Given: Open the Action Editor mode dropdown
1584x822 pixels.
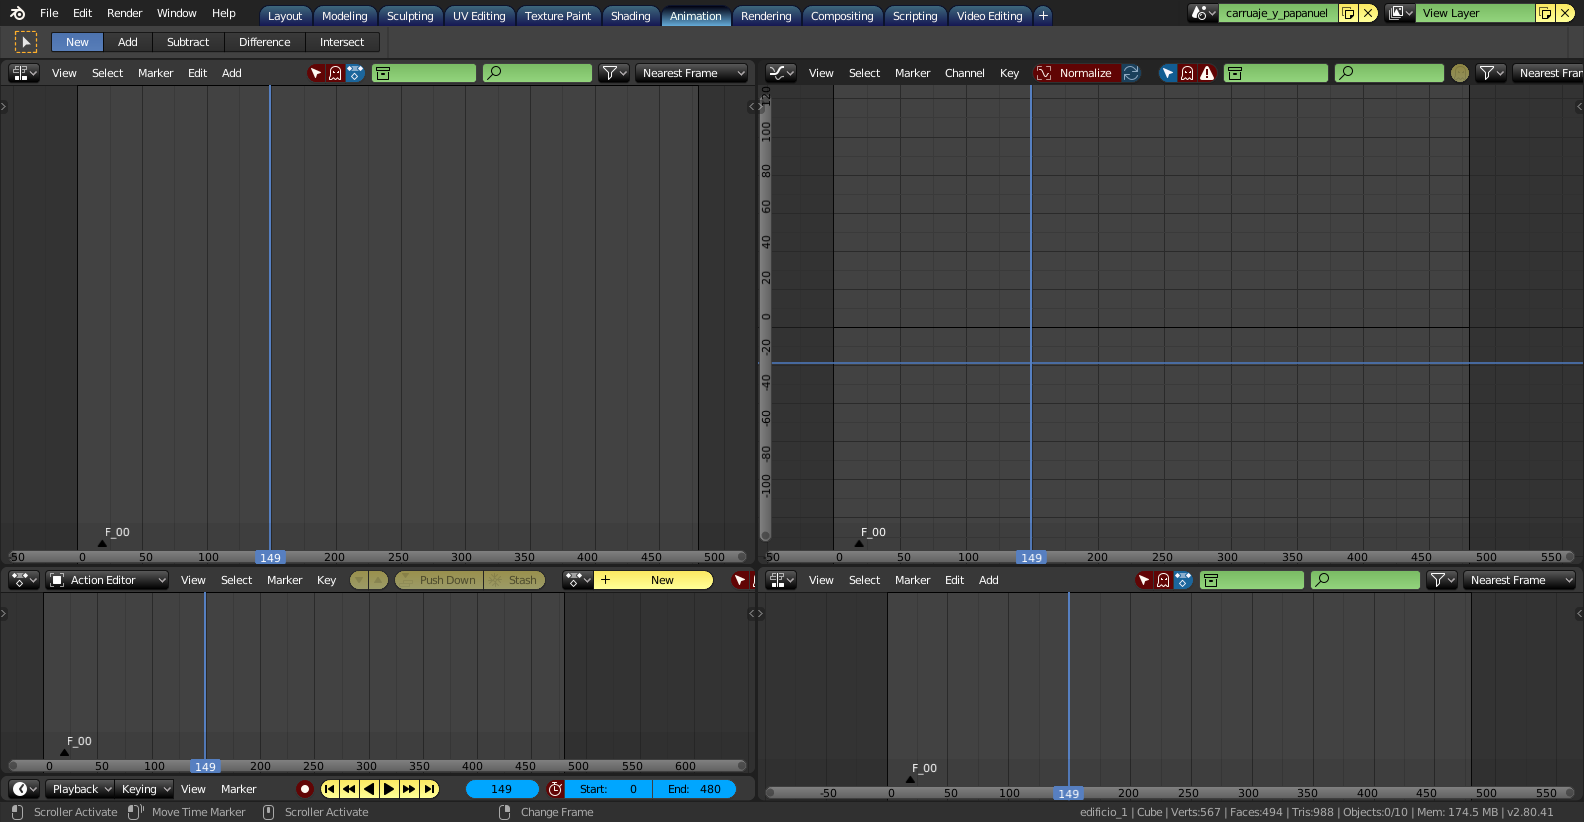Looking at the screenshot, I should pyautogui.click(x=107, y=580).
